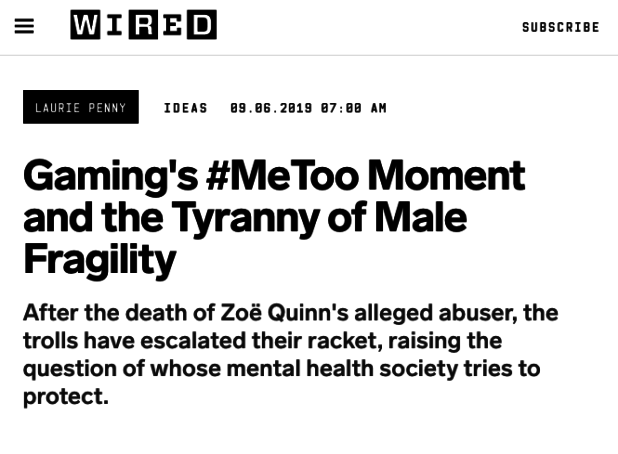Image resolution: width=618 pixels, height=454 pixels.
Task: Click the "D" letter in the WIRED logo
Action: pyautogui.click(x=202, y=26)
